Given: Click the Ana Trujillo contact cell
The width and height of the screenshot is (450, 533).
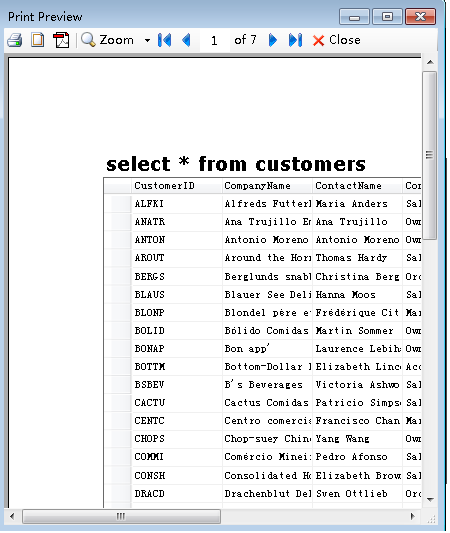Looking at the screenshot, I should click(x=357, y=222).
